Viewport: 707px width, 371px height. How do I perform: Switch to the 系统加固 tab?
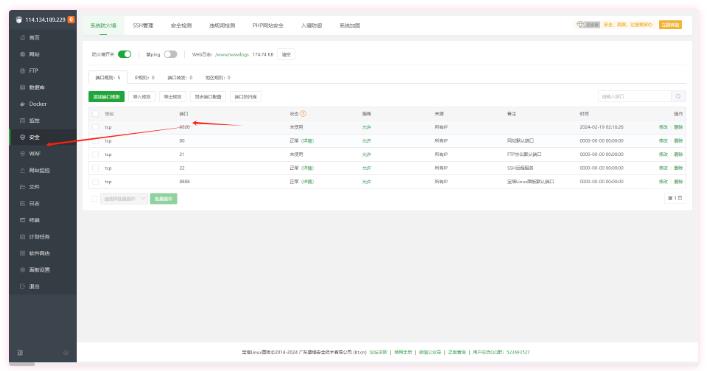pyautogui.click(x=350, y=26)
